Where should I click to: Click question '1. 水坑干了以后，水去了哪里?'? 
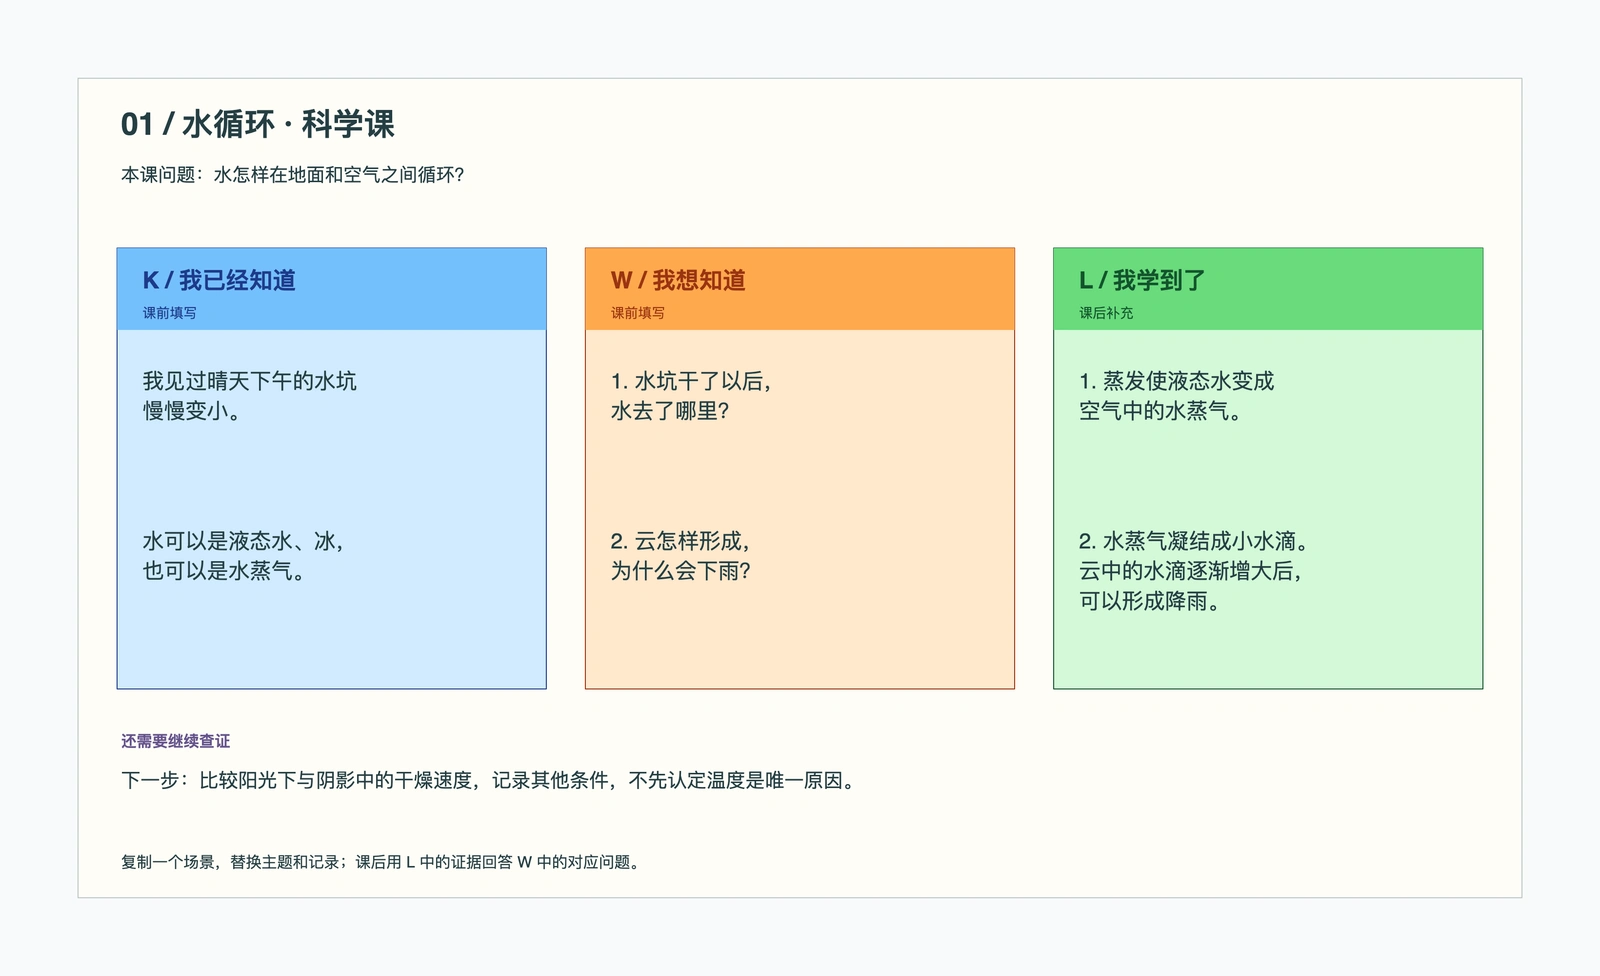tap(691, 396)
